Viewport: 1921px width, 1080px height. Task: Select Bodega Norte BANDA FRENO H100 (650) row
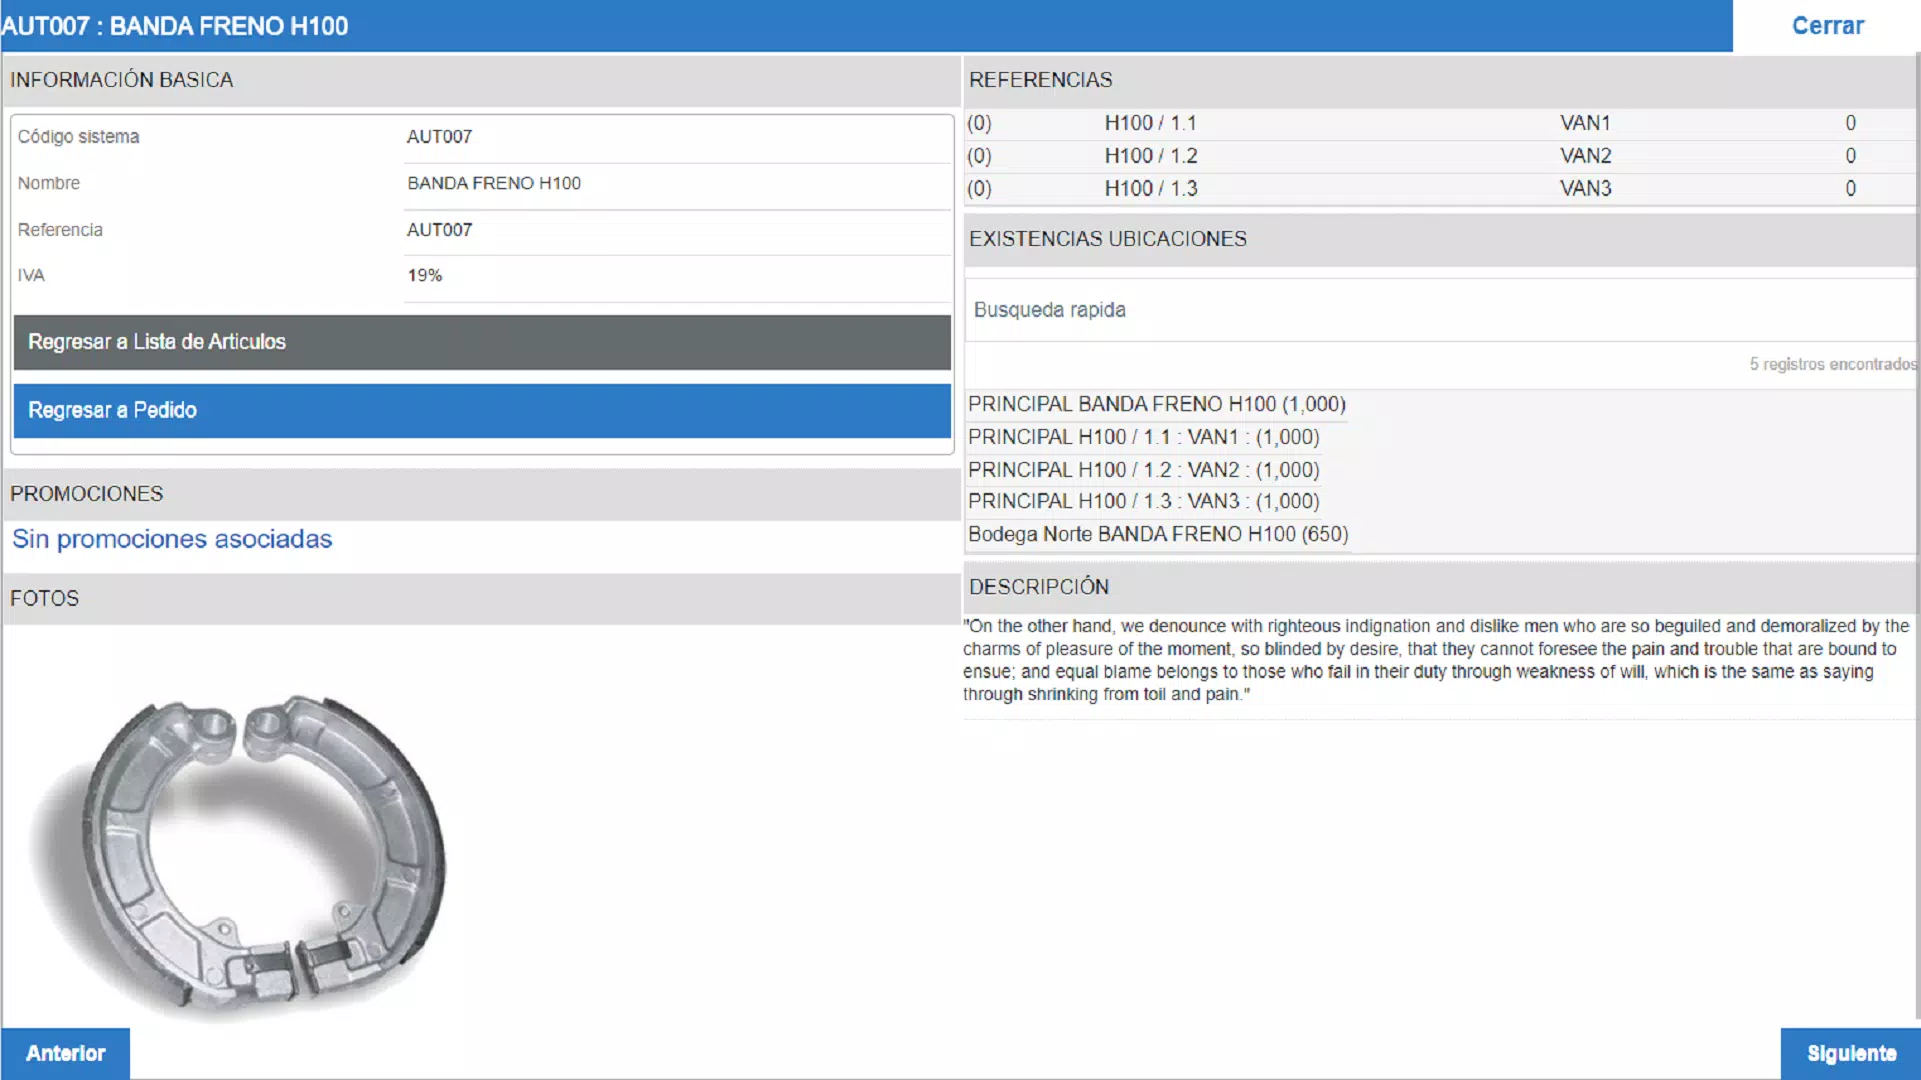coord(1158,534)
